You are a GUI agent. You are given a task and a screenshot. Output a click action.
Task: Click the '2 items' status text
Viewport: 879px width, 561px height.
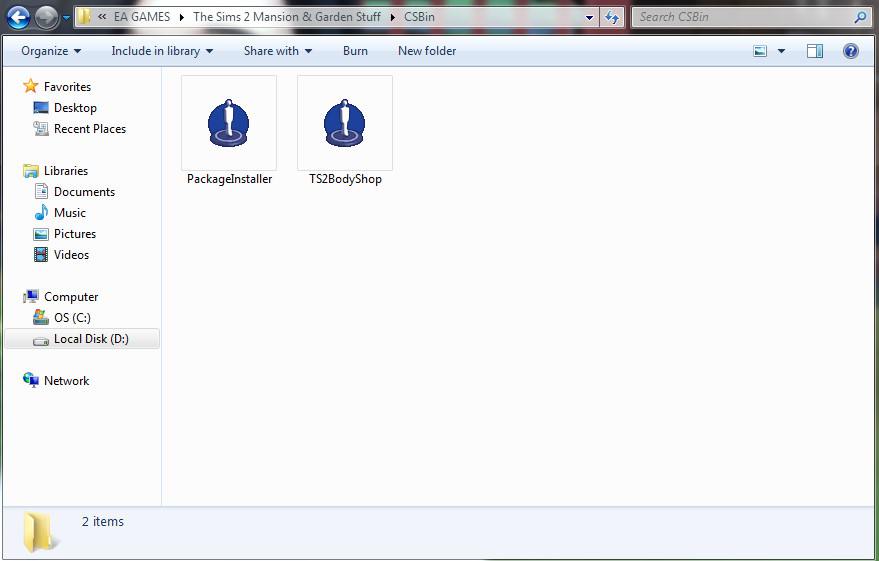(103, 522)
